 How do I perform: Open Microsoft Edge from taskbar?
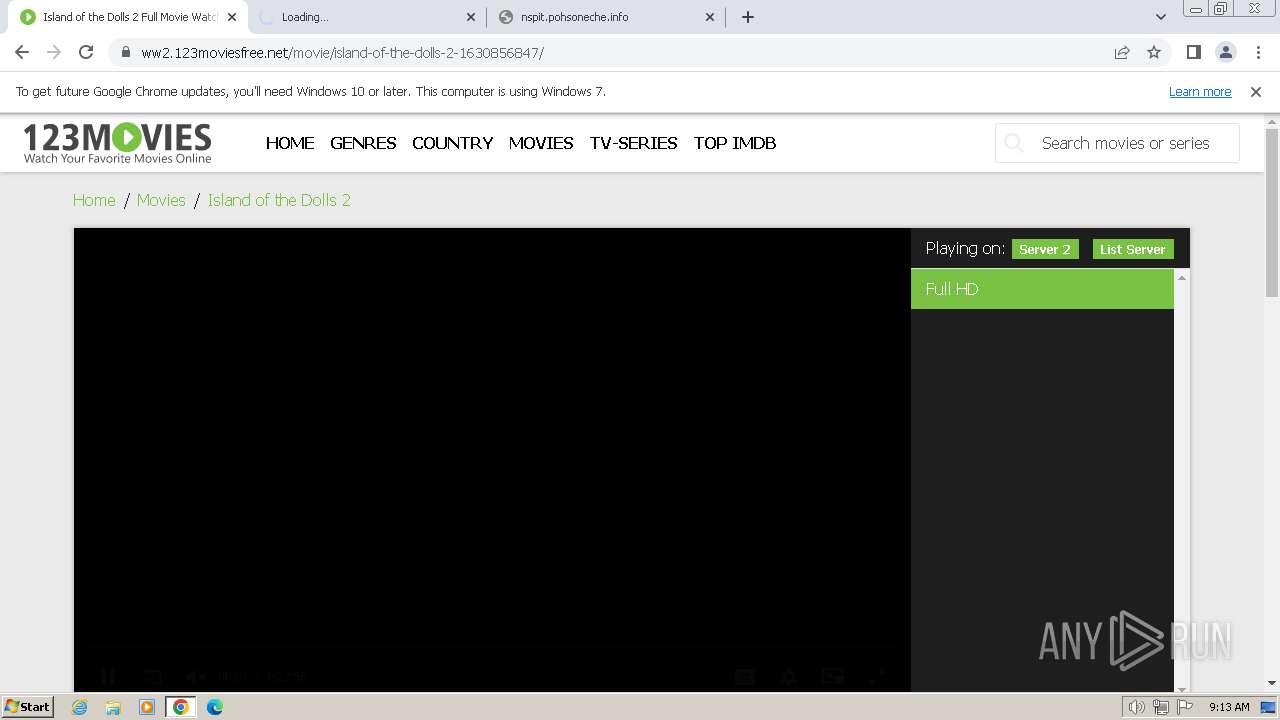point(215,707)
